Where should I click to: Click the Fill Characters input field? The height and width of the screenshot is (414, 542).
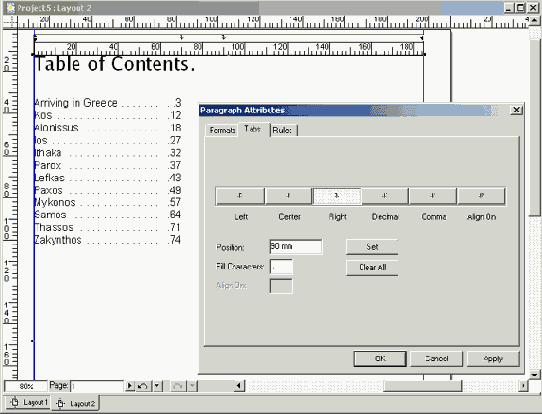pyautogui.click(x=281, y=267)
